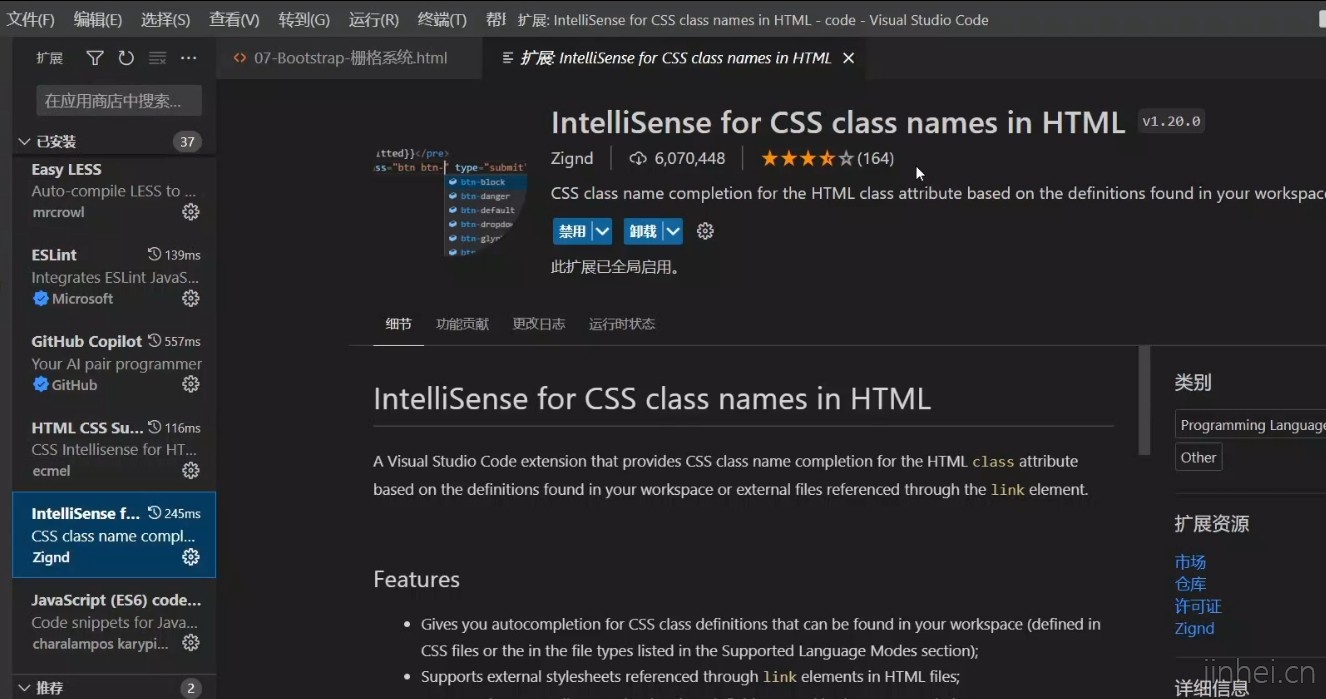
Task: Open GitHub Copilot manage gear
Action: [x=191, y=384]
